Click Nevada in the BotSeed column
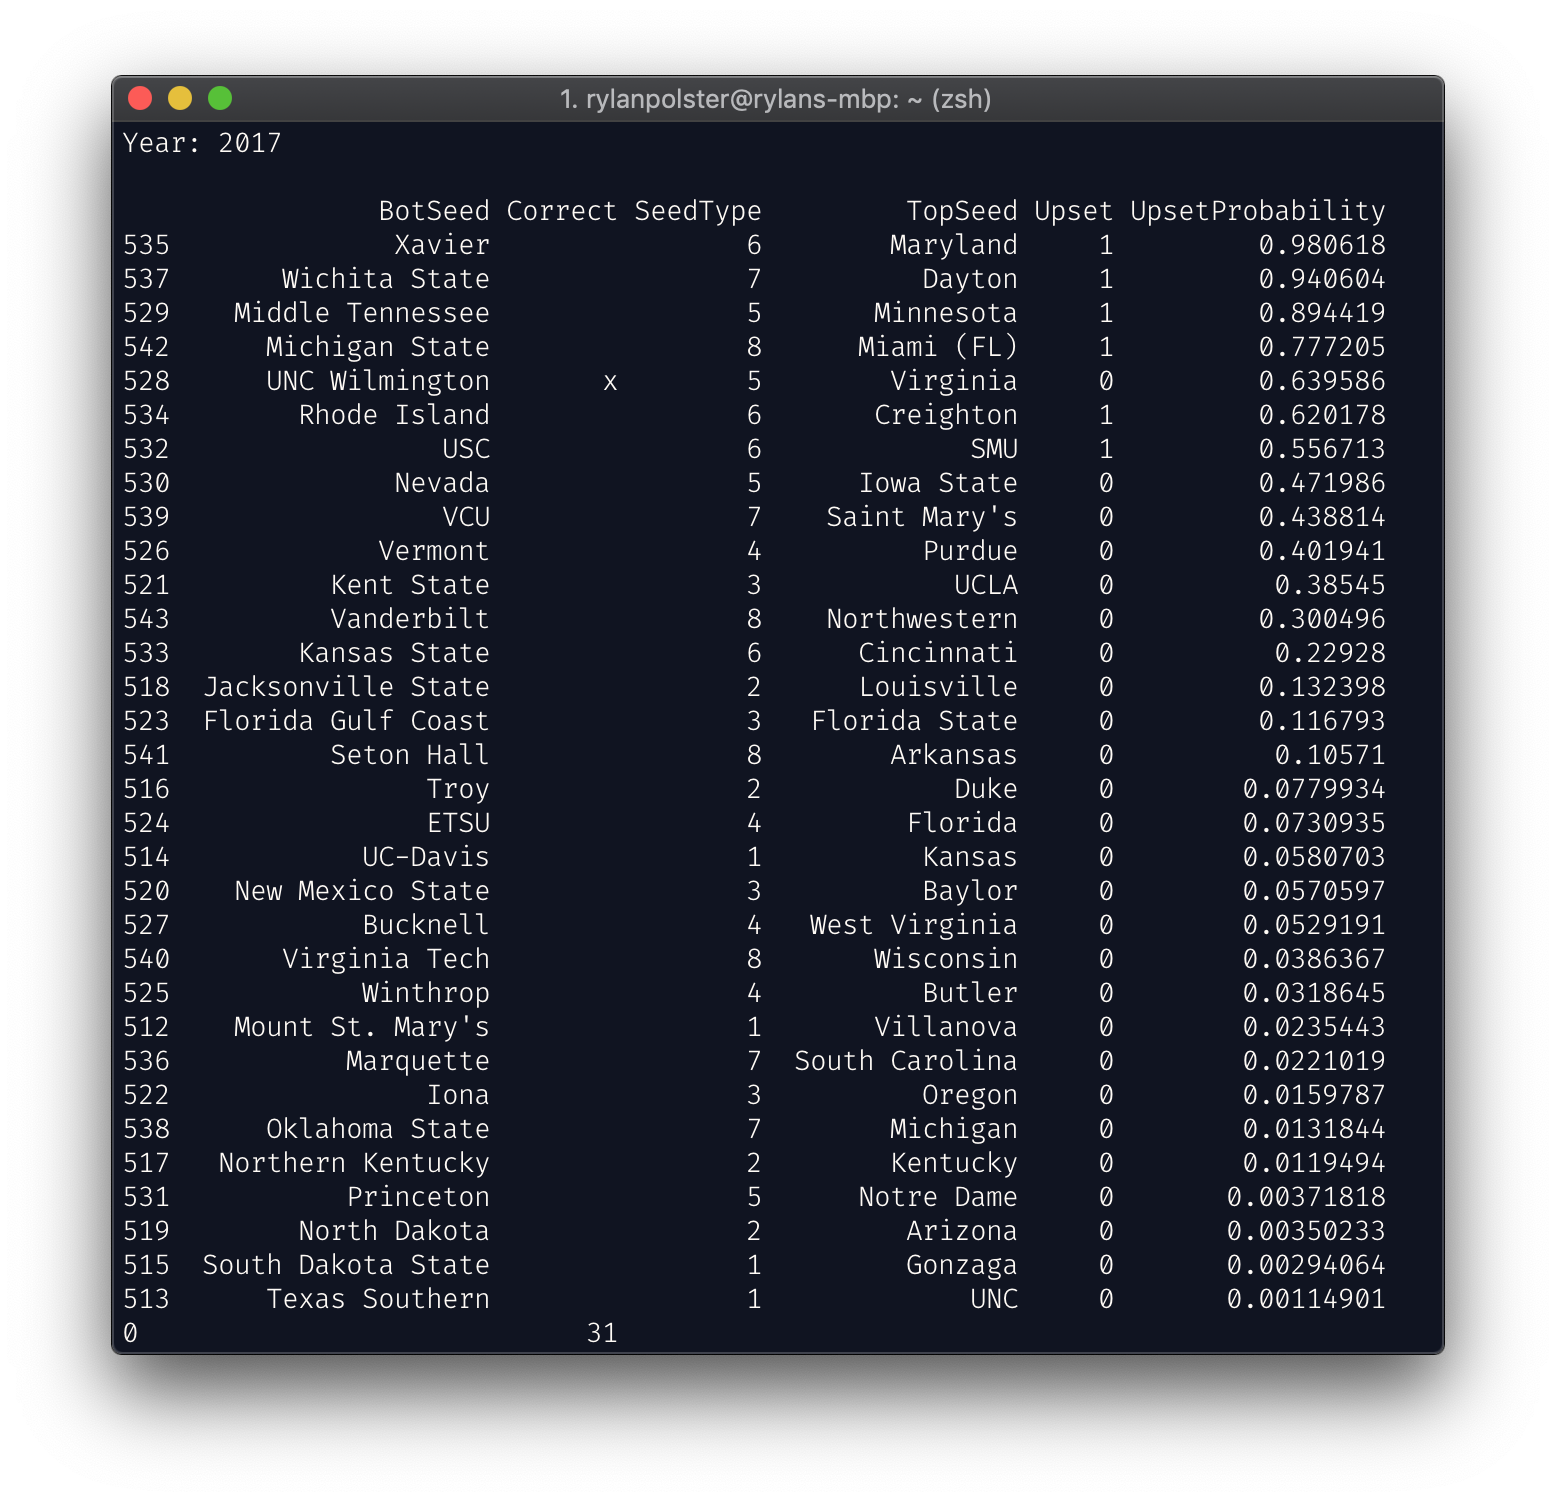This screenshot has width=1556, height=1502. pos(442,483)
